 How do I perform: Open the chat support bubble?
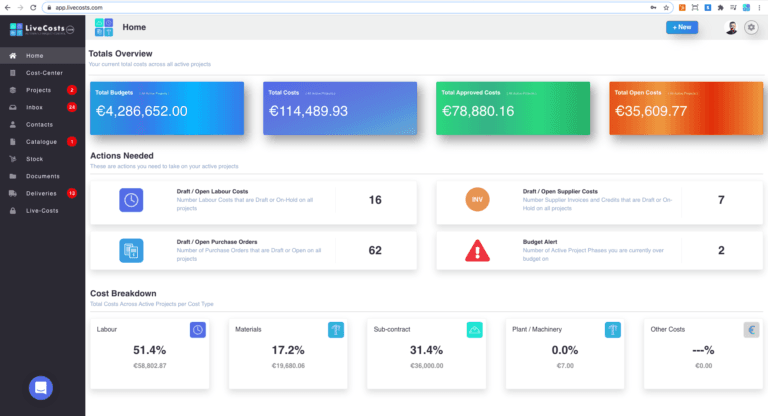coord(41,387)
